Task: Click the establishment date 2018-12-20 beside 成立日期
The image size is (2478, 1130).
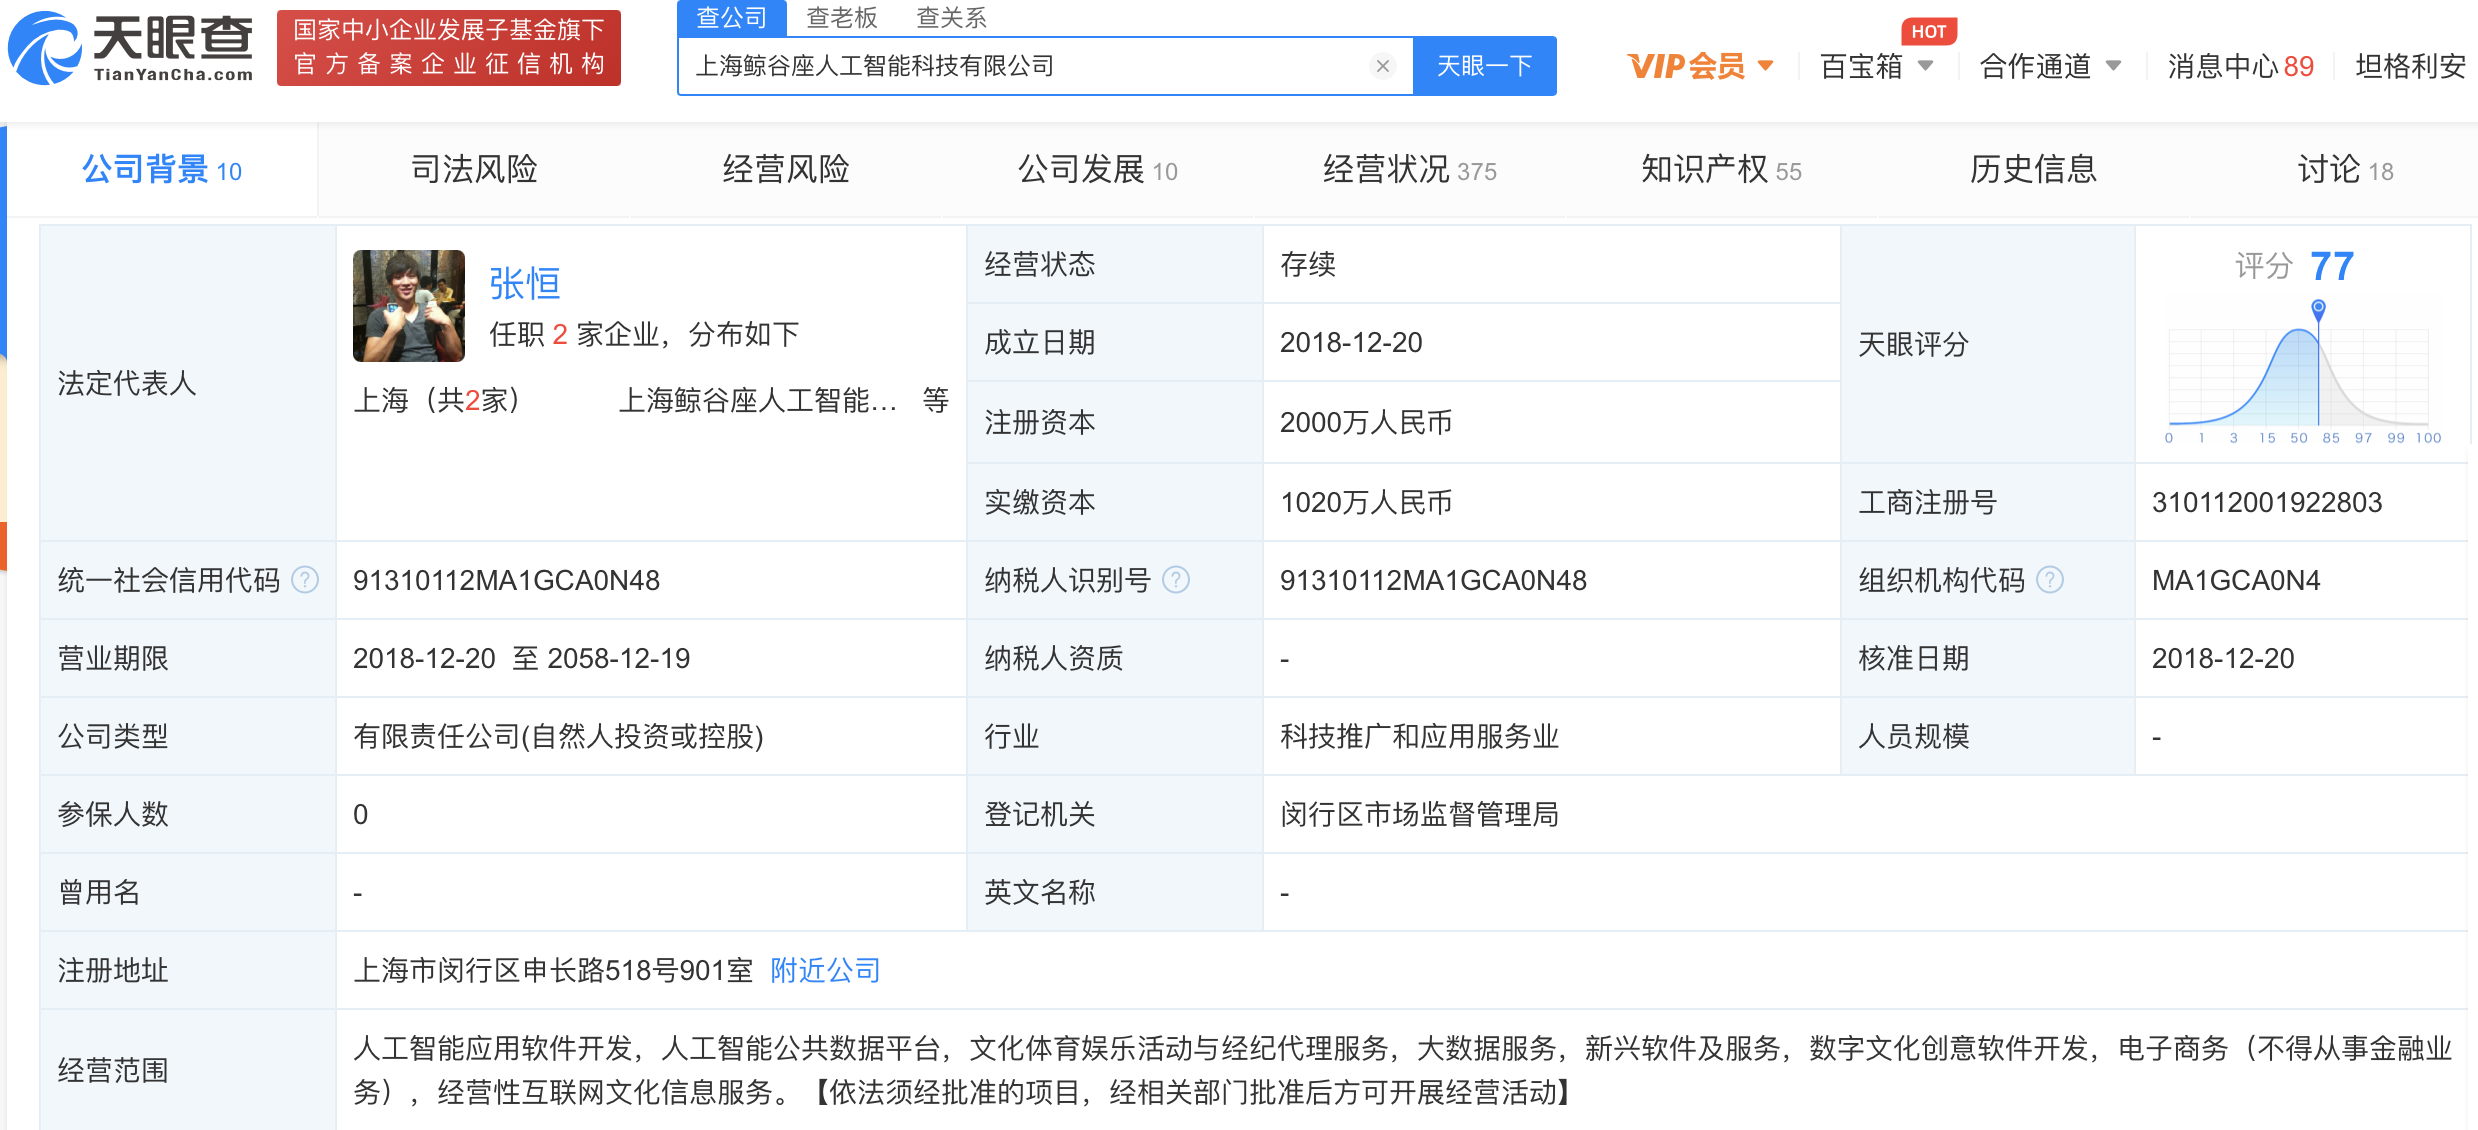Action: (x=1351, y=342)
